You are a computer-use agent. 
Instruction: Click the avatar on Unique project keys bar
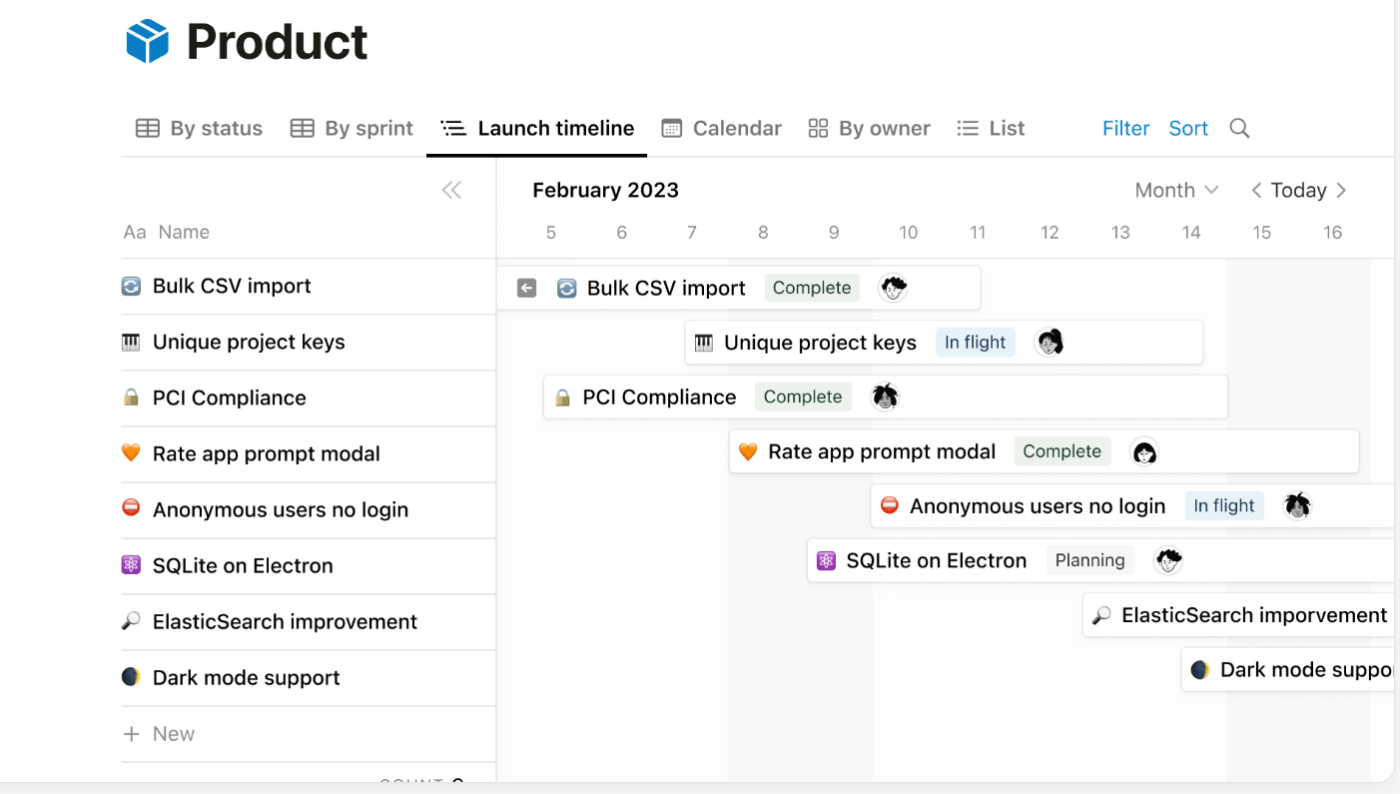pyautogui.click(x=1048, y=342)
